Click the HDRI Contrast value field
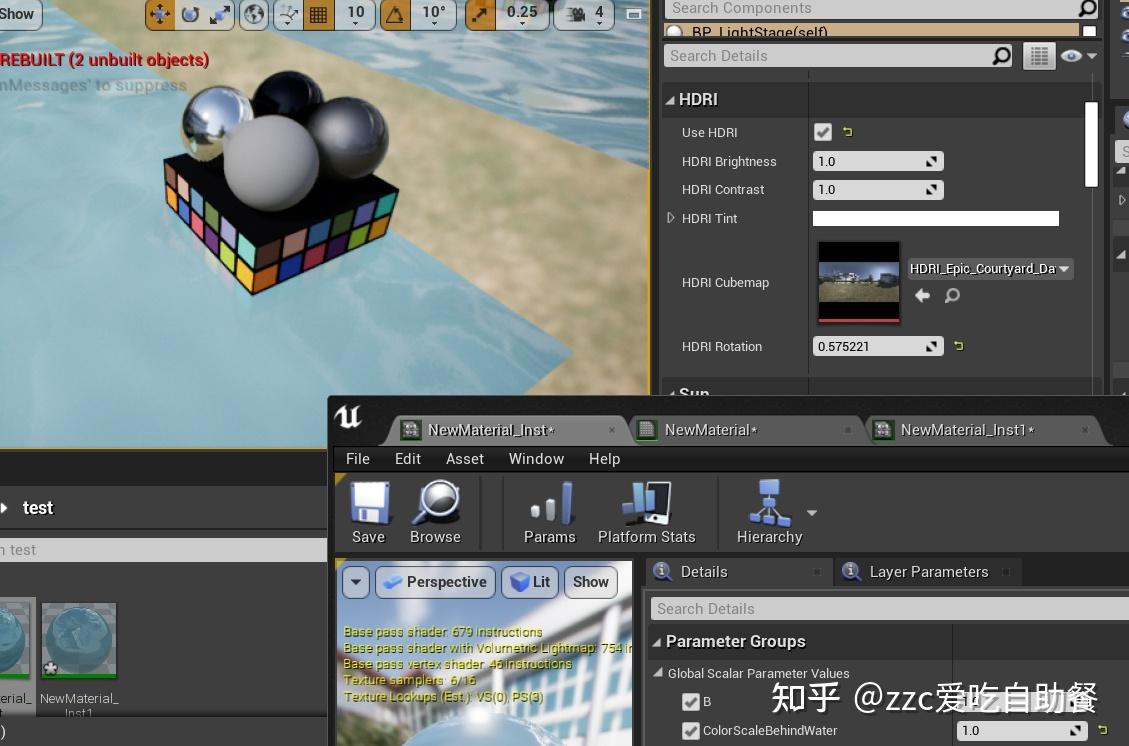The image size is (1129, 746). (878, 190)
